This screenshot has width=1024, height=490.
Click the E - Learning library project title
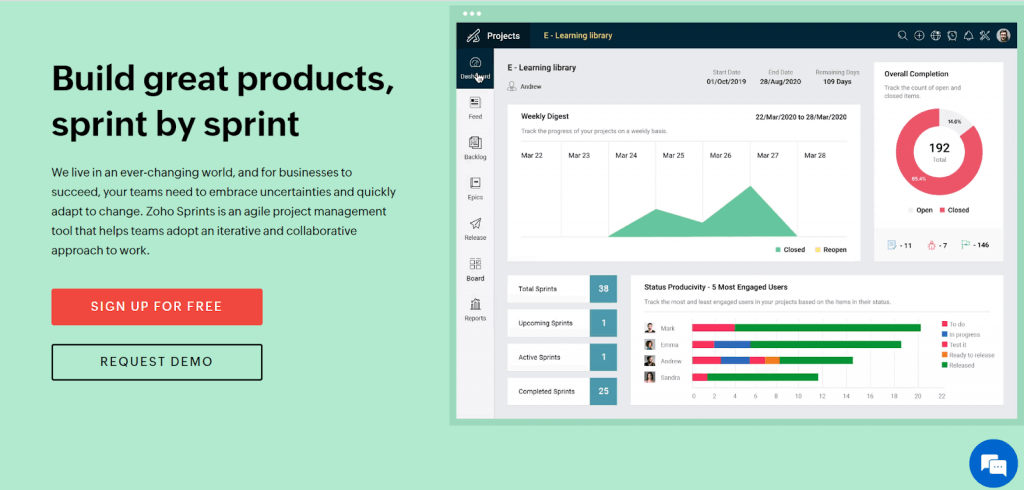click(x=542, y=67)
